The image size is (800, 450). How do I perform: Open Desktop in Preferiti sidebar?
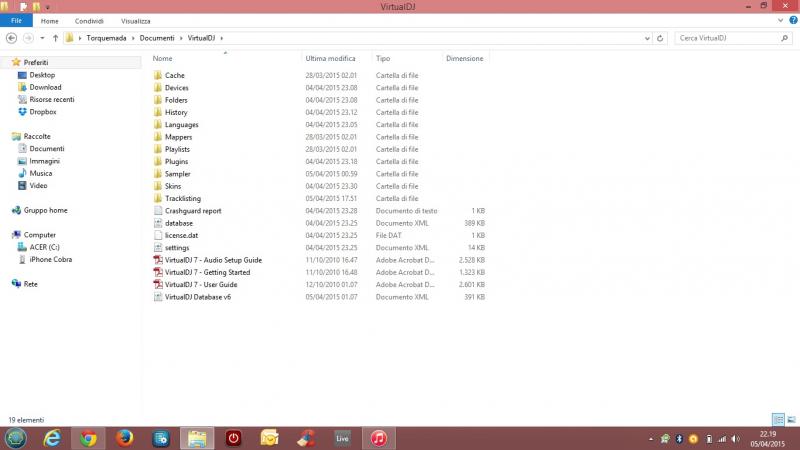pos(42,74)
